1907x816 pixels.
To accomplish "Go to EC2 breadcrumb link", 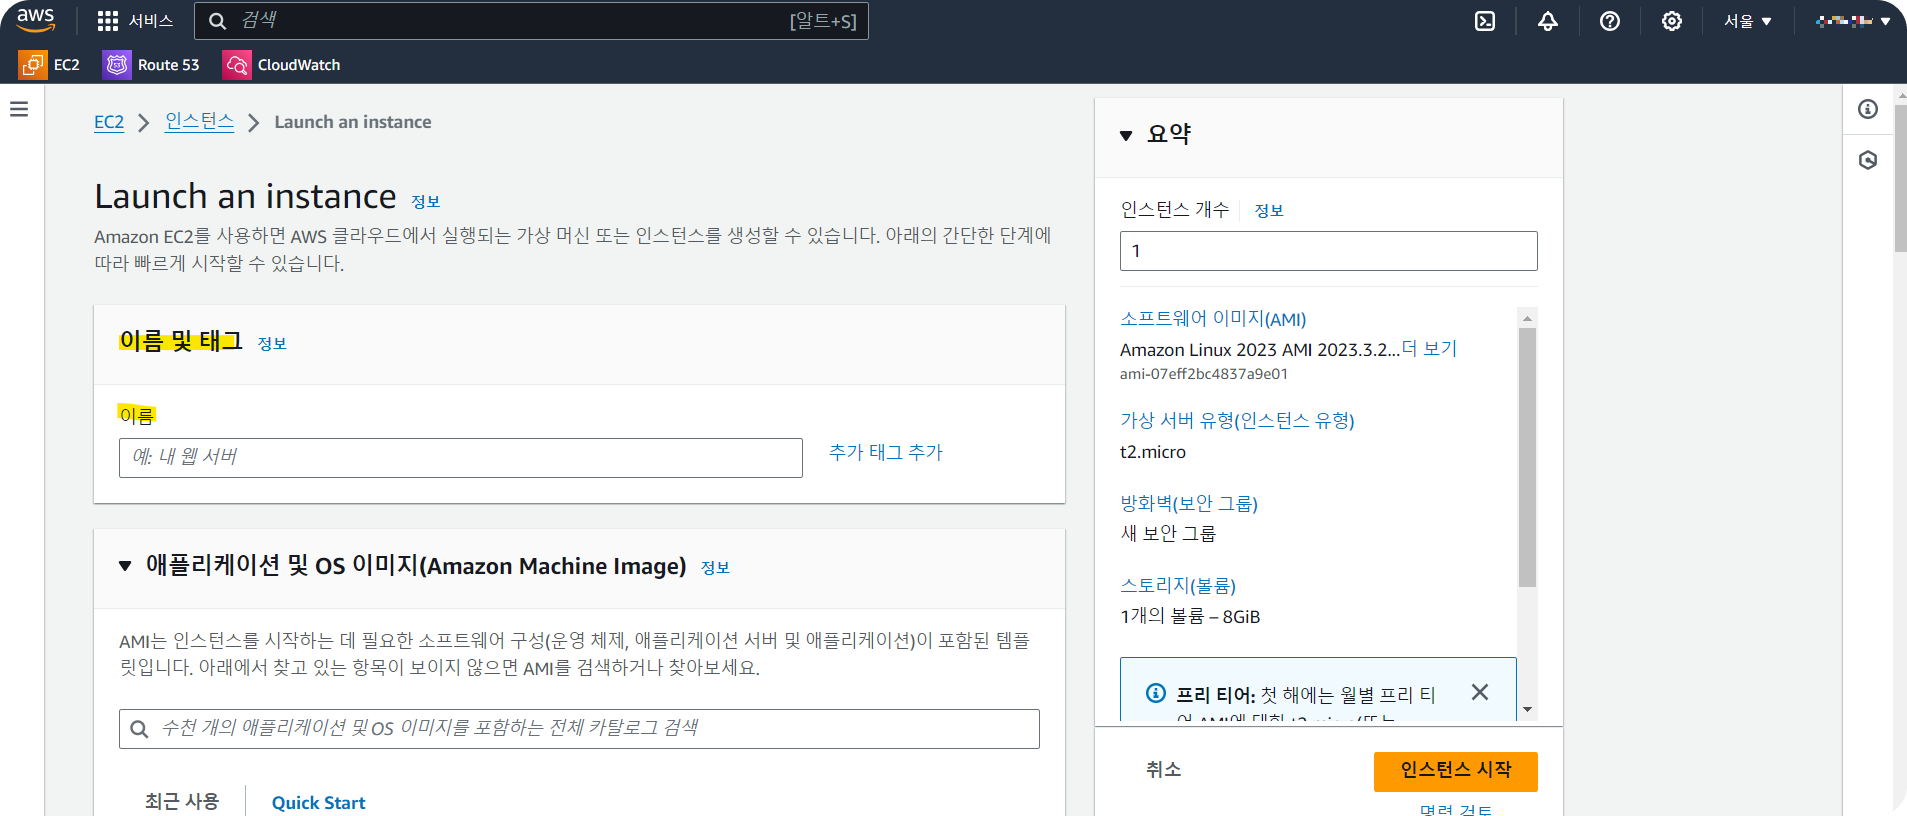I will click(x=109, y=122).
